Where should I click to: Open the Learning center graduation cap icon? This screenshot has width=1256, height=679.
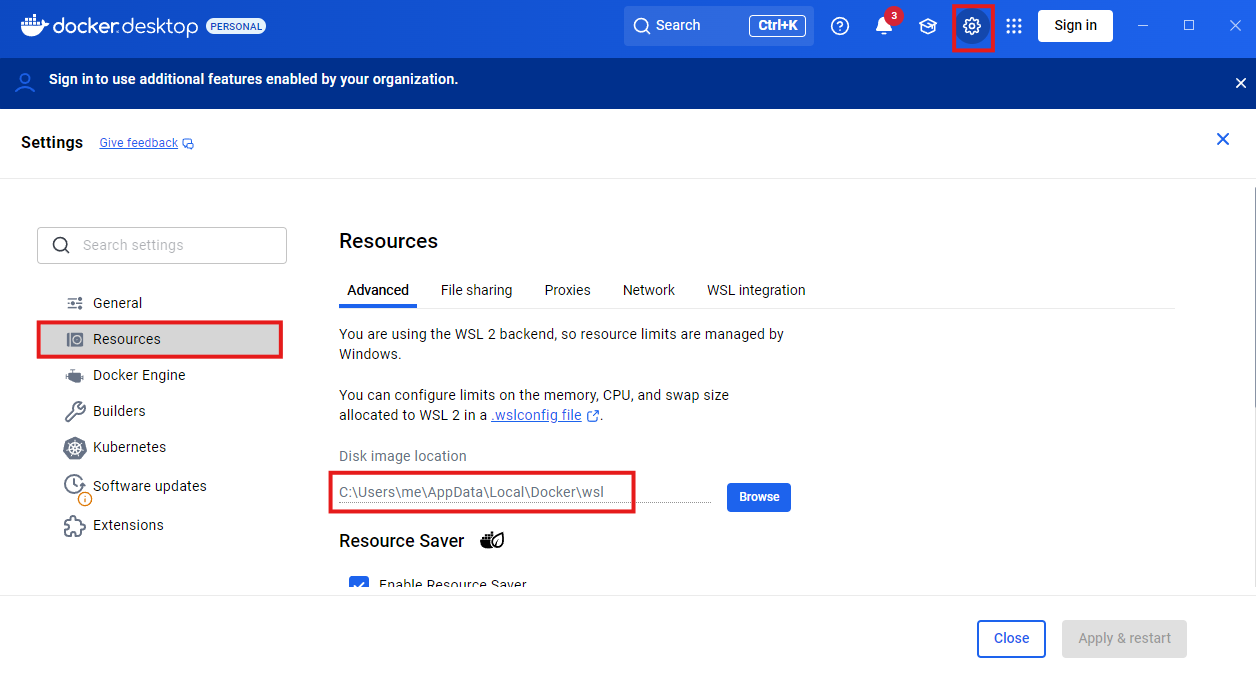tap(928, 26)
